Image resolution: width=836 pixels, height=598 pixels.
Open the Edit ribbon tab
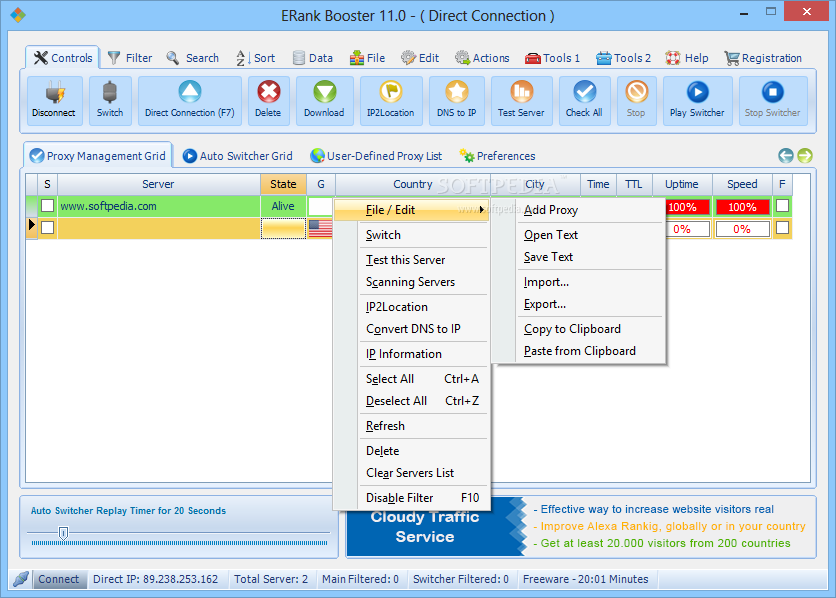pos(420,58)
